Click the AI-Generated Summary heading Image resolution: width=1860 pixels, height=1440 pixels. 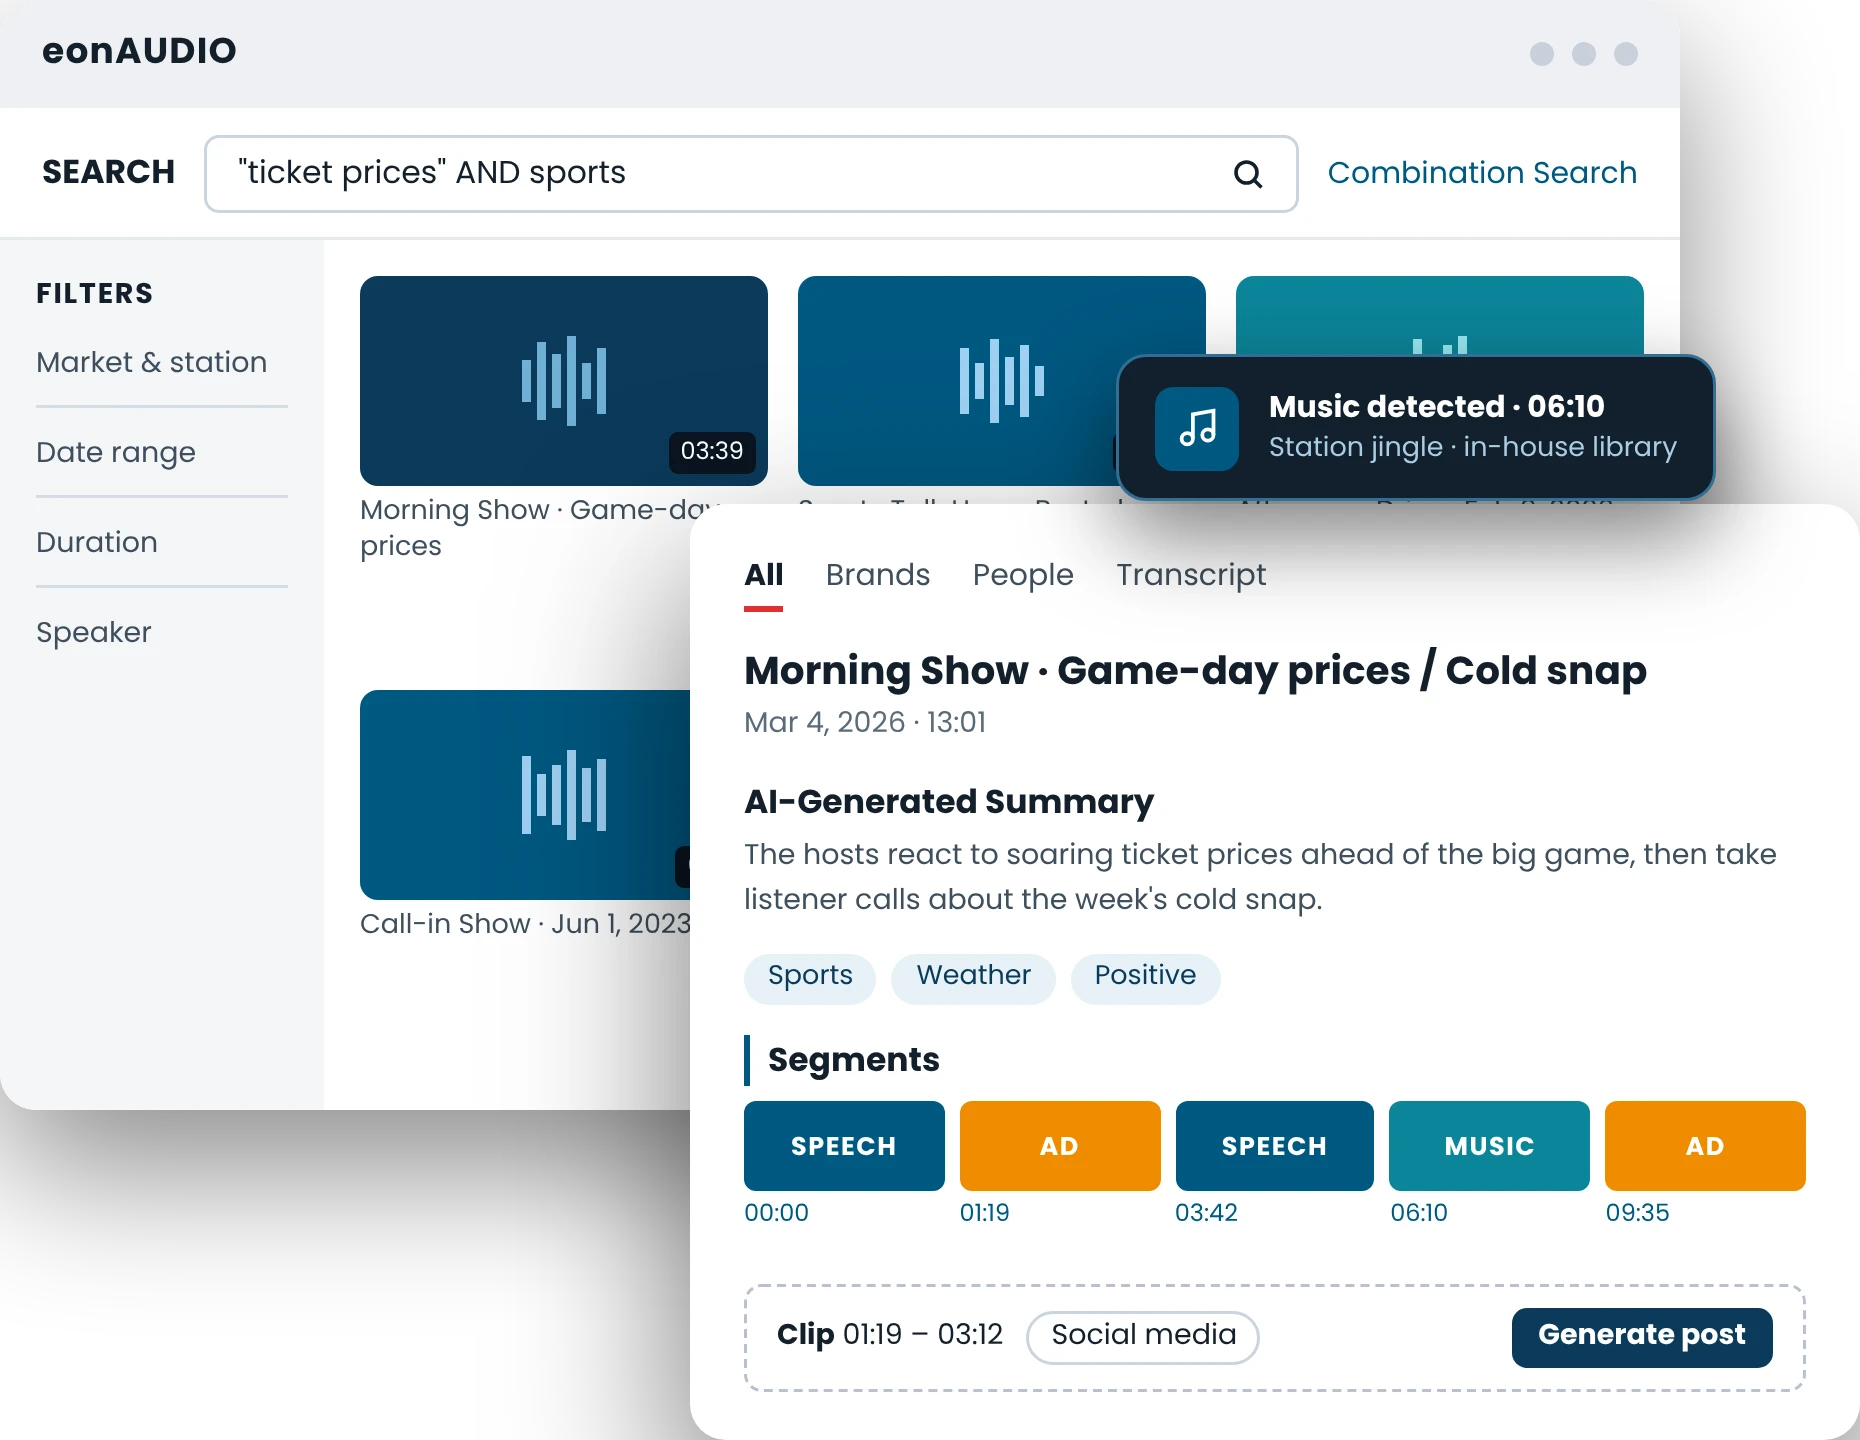coord(949,801)
